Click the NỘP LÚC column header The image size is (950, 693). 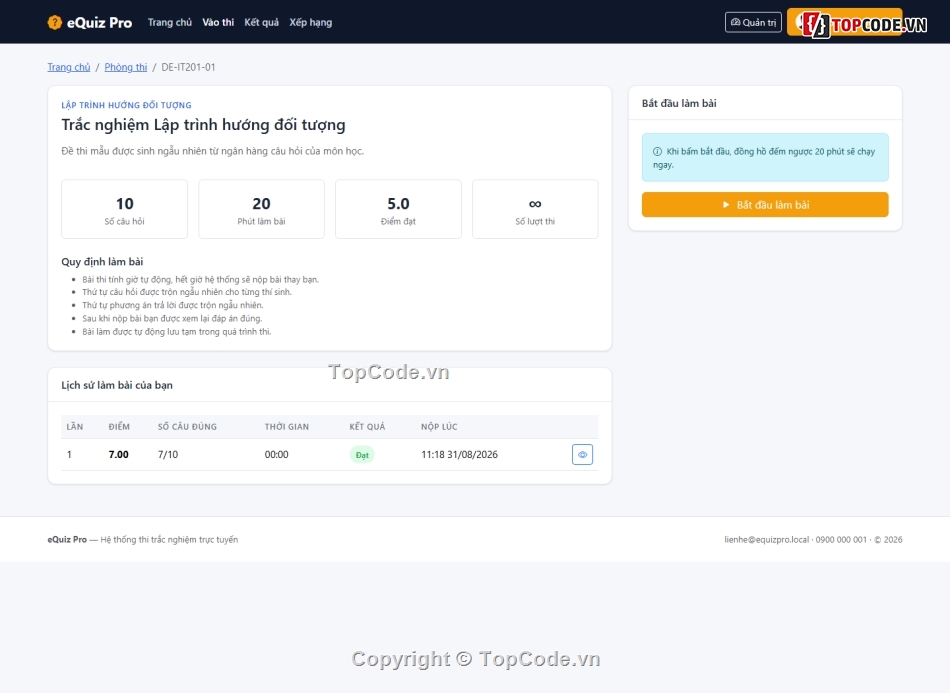point(439,426)
